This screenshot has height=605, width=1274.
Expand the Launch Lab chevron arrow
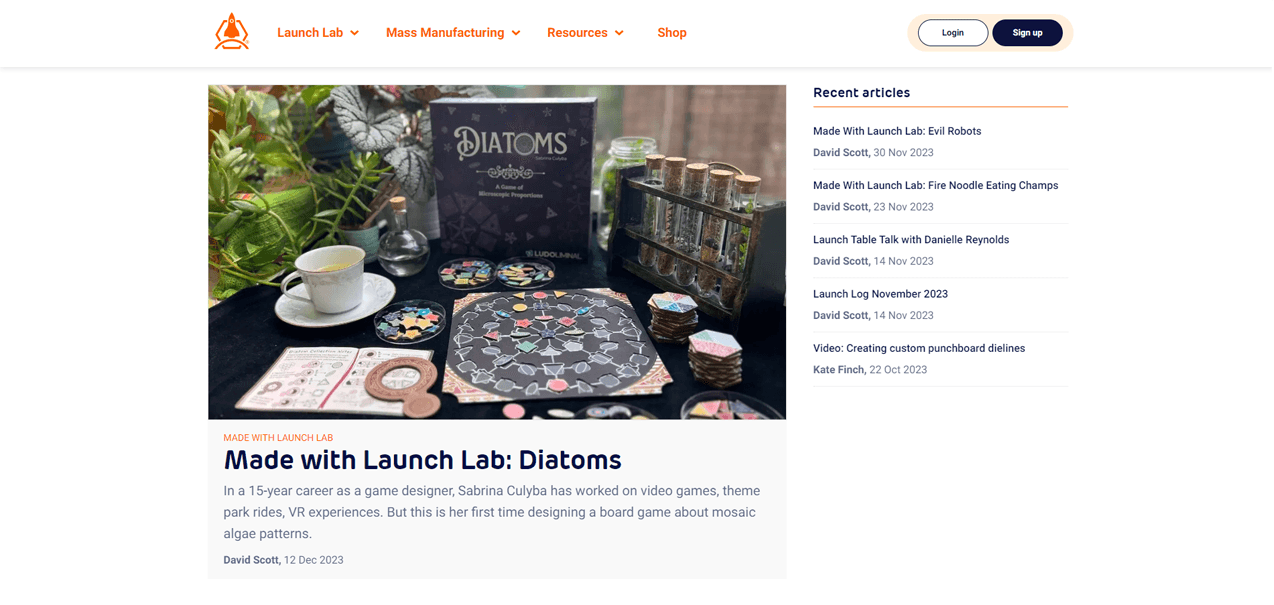[354, 33]
